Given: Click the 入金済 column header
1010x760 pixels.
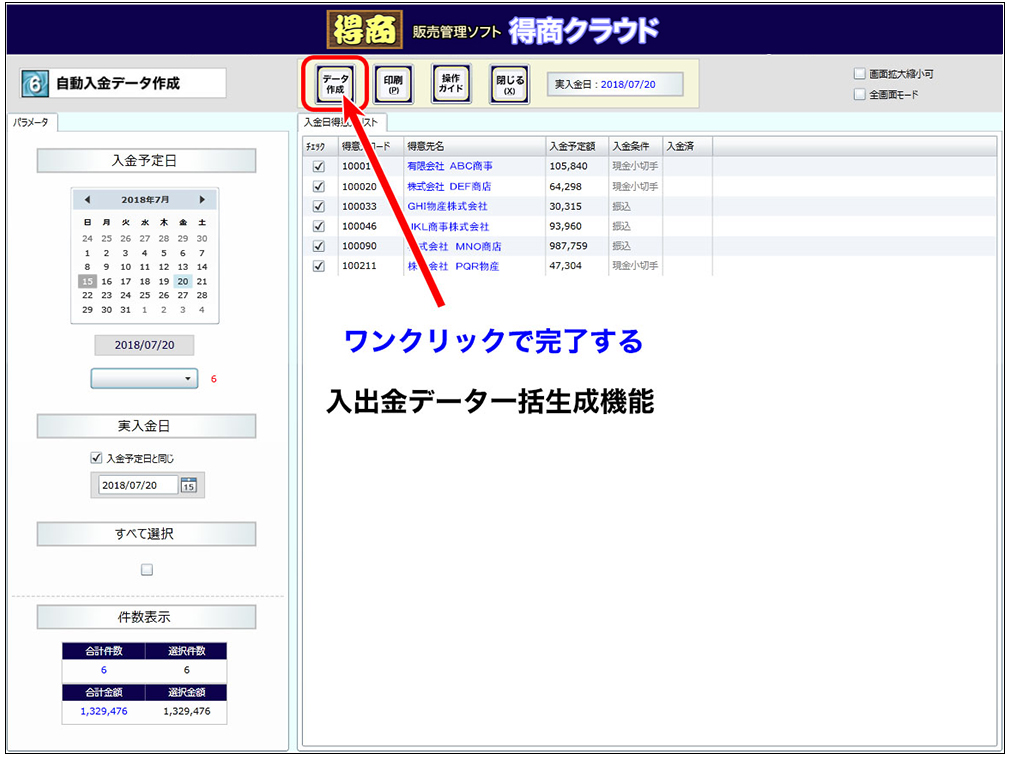Looking at the screenshot, I should coord(687,146).
